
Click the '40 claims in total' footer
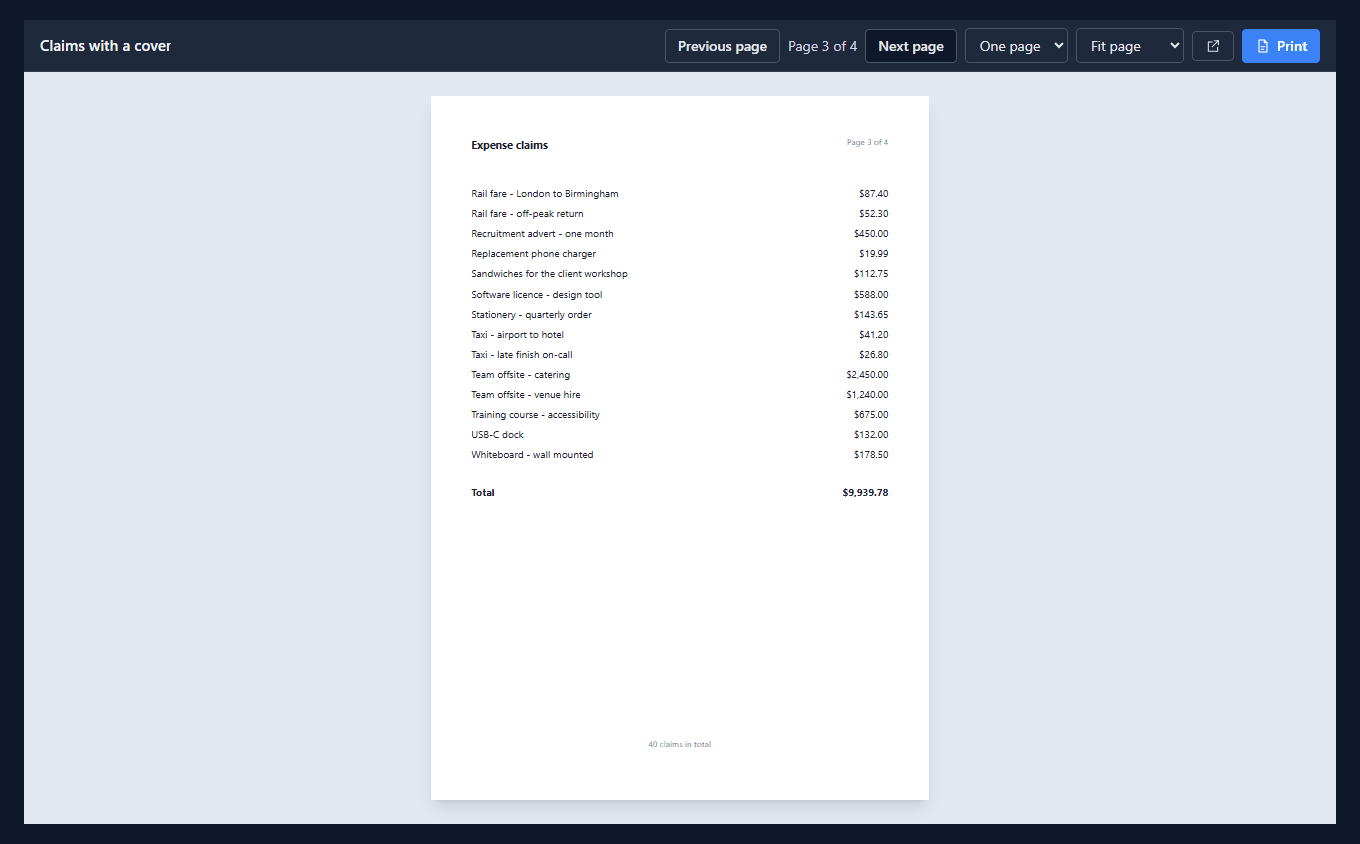680,745
